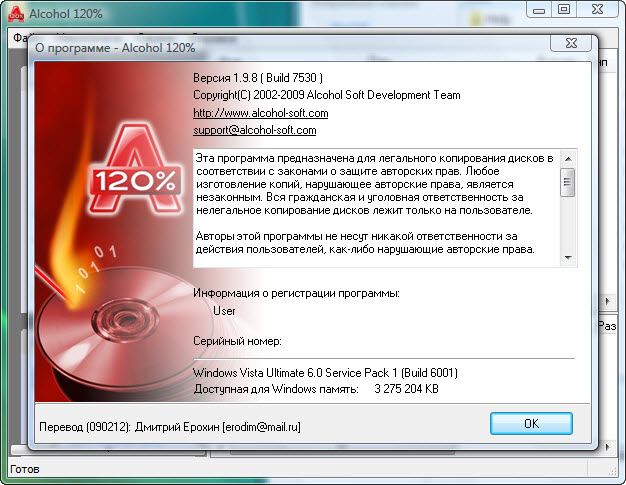Viewport: 626px width, 485px height.
Task: Open the support@alcohol-soft.com email link
Action: [255, 130]
